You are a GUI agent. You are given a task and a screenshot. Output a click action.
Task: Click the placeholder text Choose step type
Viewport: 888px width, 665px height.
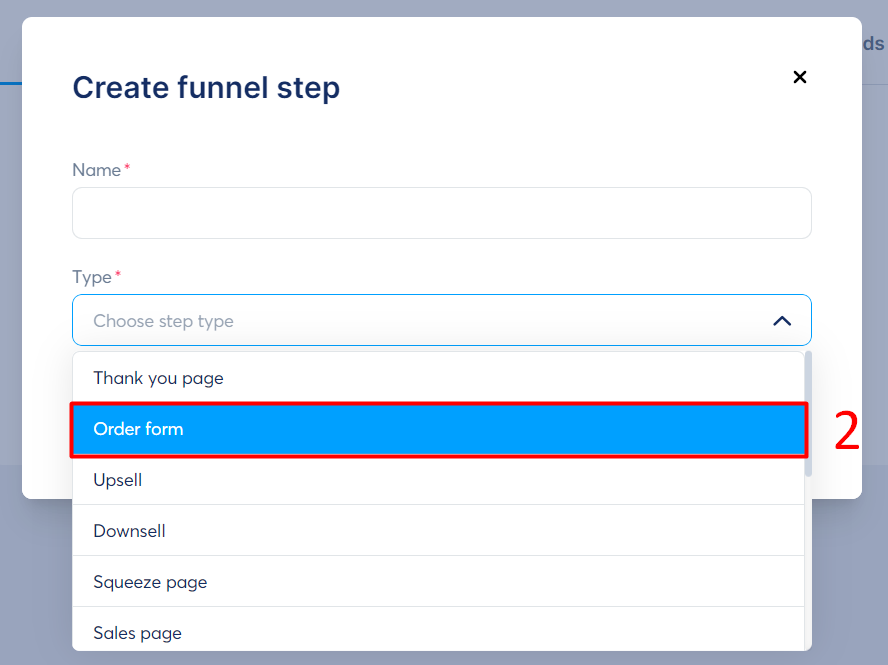point(163,321)
